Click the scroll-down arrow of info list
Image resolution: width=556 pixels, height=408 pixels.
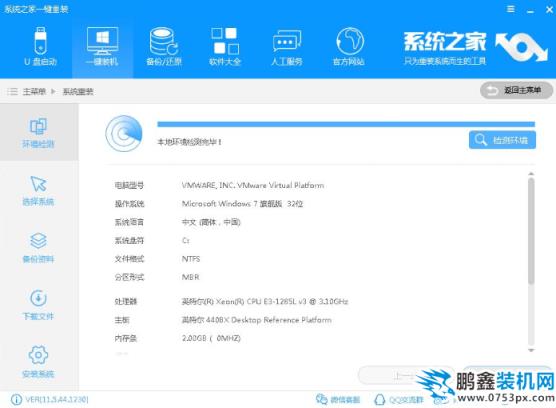pos(531,350)
